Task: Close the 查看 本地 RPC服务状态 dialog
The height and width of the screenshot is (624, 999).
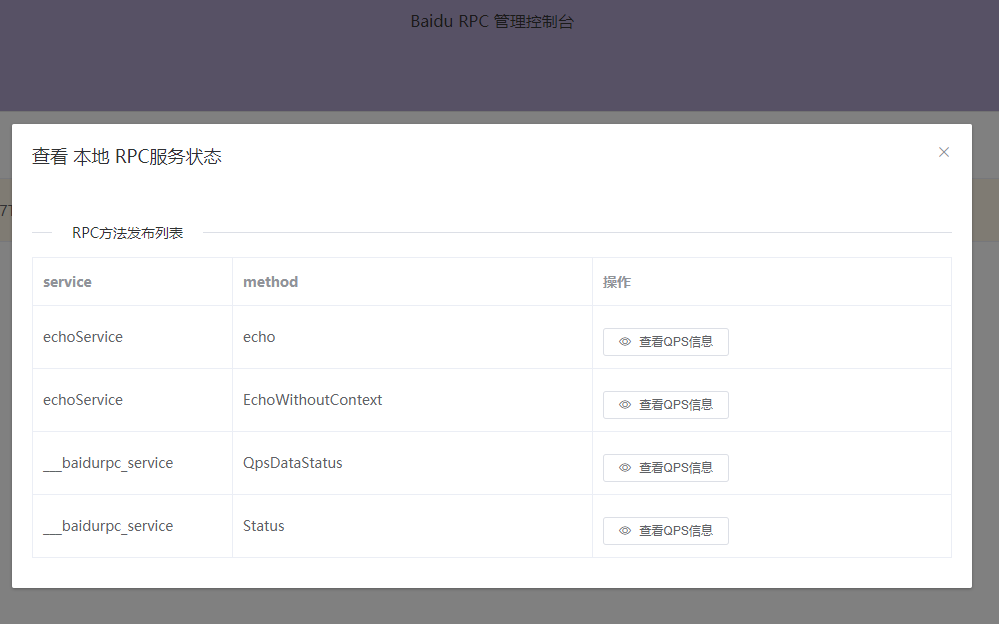Action: point(944,152)
